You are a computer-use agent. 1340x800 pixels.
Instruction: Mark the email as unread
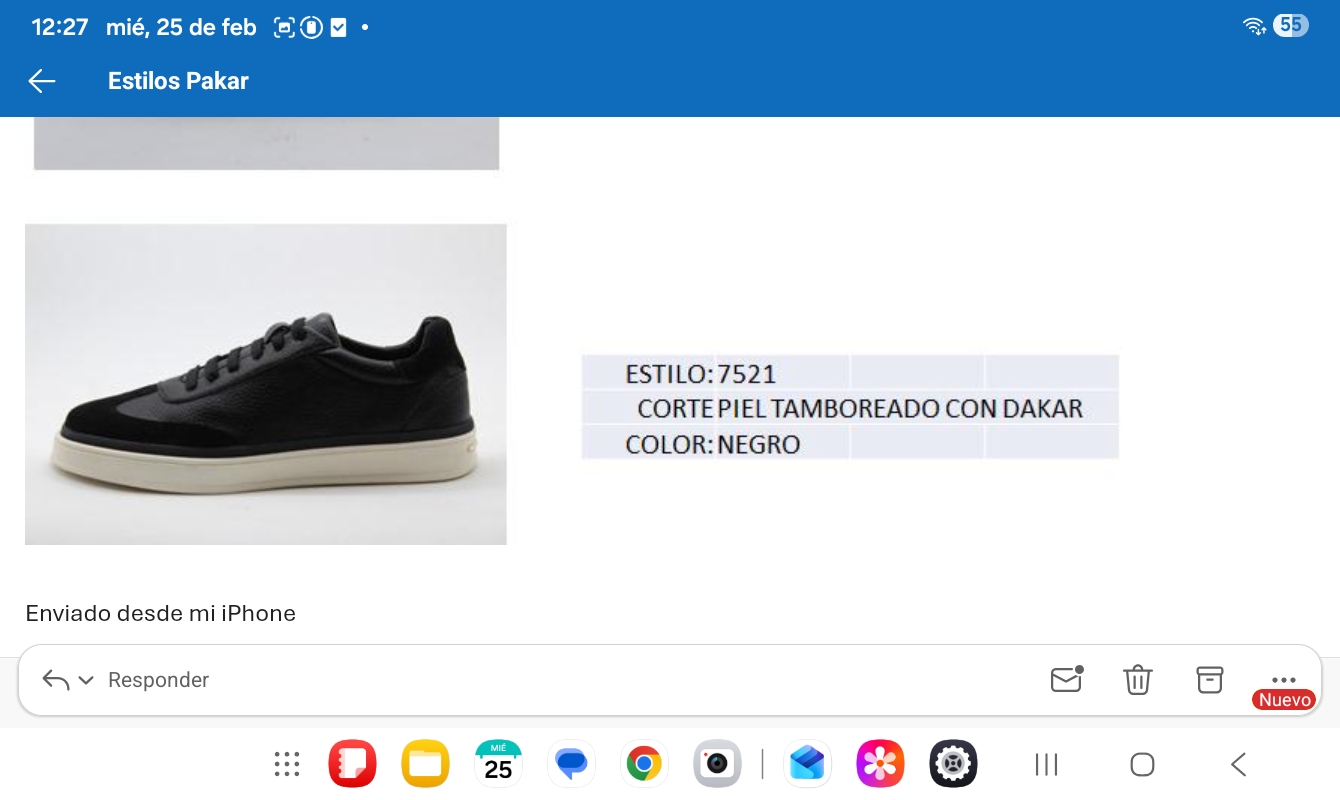[x=1066, y=680]
